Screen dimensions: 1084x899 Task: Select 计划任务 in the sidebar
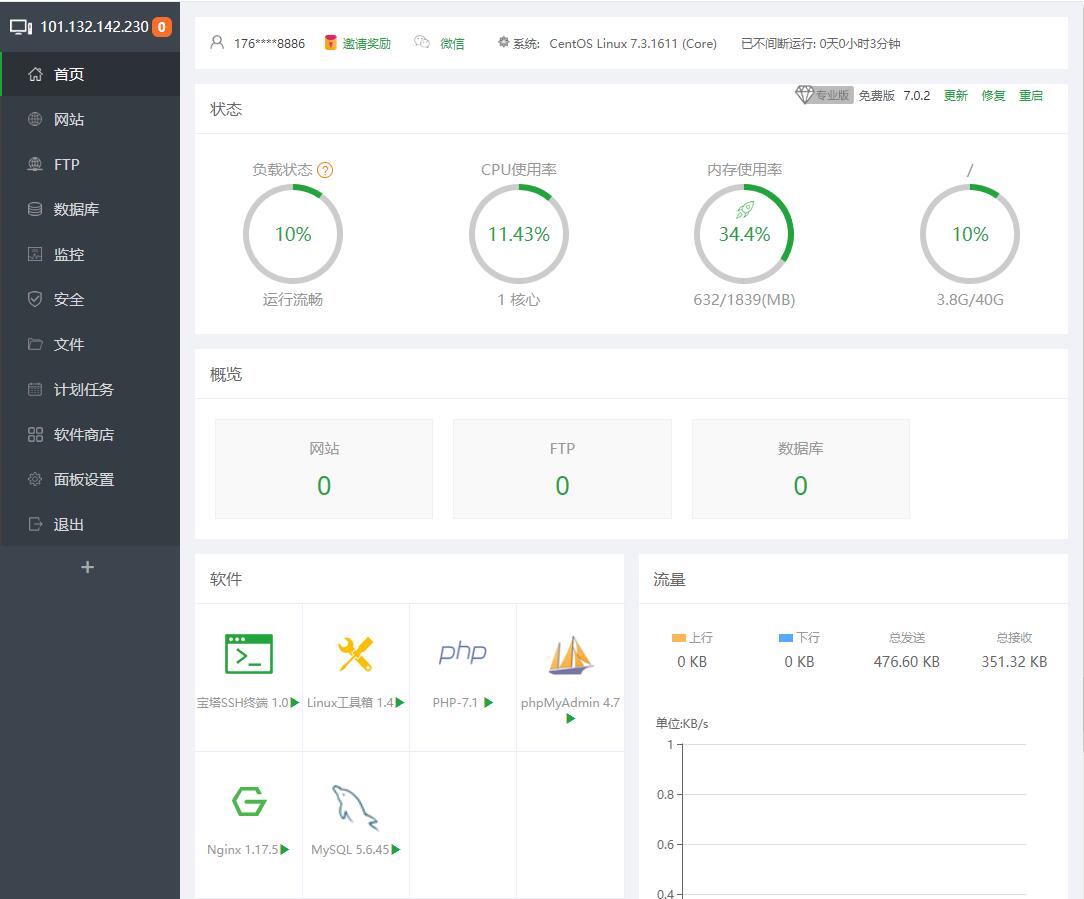[x=90, y=389]
